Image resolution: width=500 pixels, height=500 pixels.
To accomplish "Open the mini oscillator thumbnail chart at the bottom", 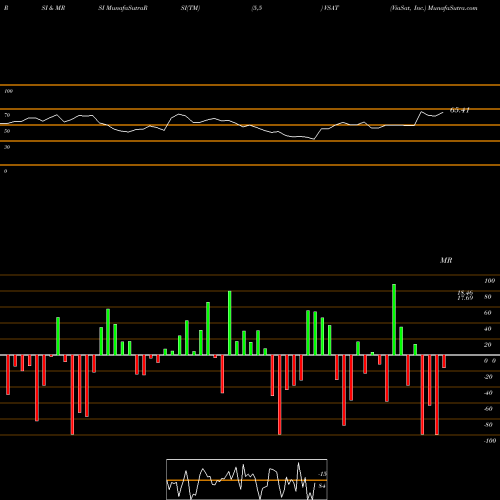I will point(247,479).
